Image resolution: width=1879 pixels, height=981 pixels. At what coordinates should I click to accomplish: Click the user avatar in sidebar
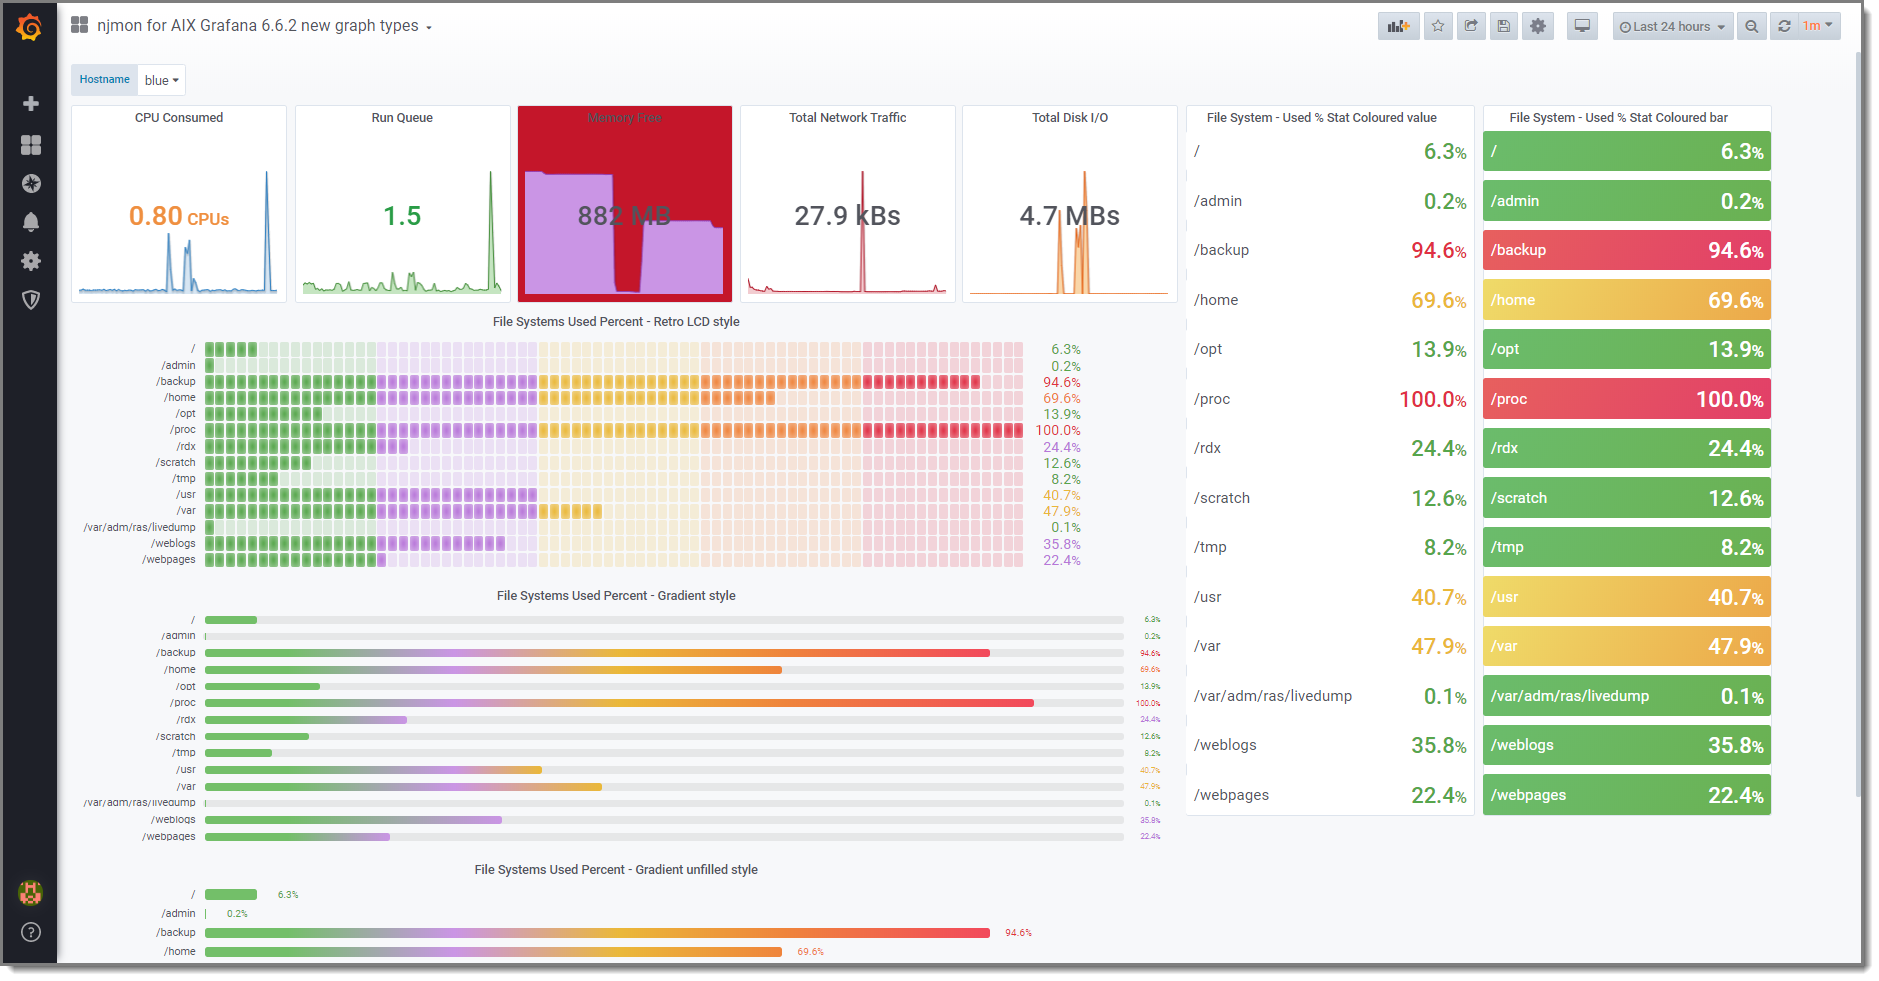(31, 892)
